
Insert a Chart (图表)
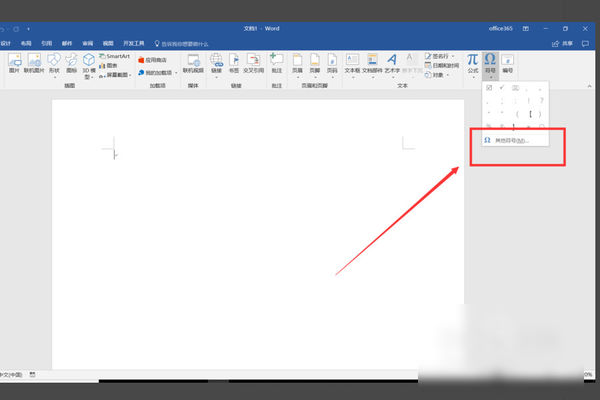[108, 66]
